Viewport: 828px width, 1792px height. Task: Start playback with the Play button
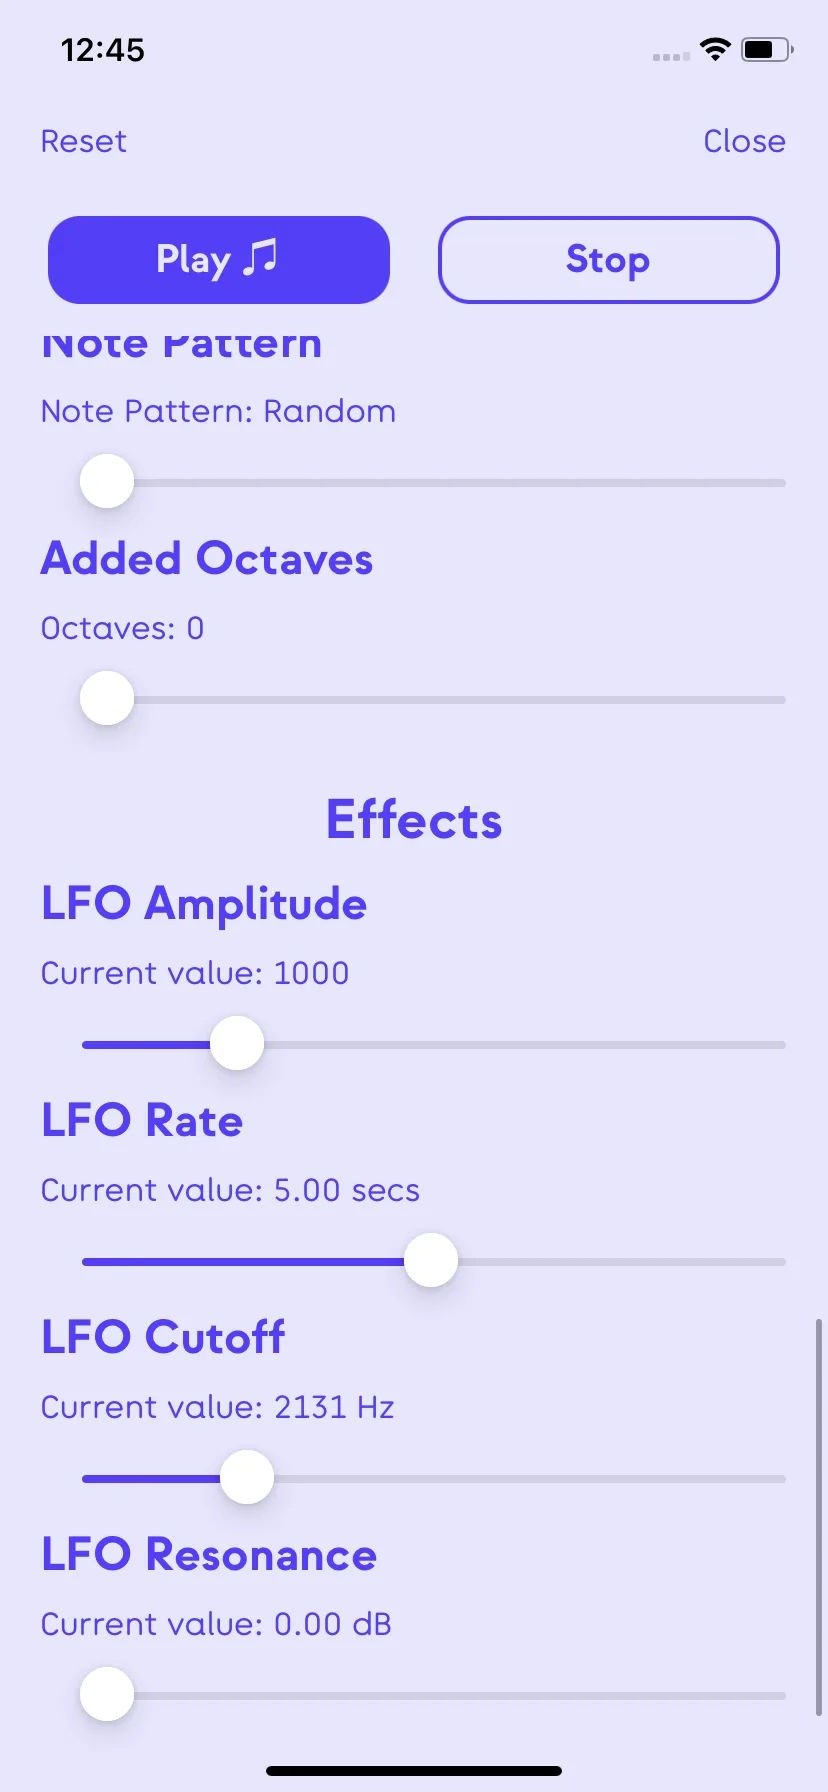tap(219, 260)
